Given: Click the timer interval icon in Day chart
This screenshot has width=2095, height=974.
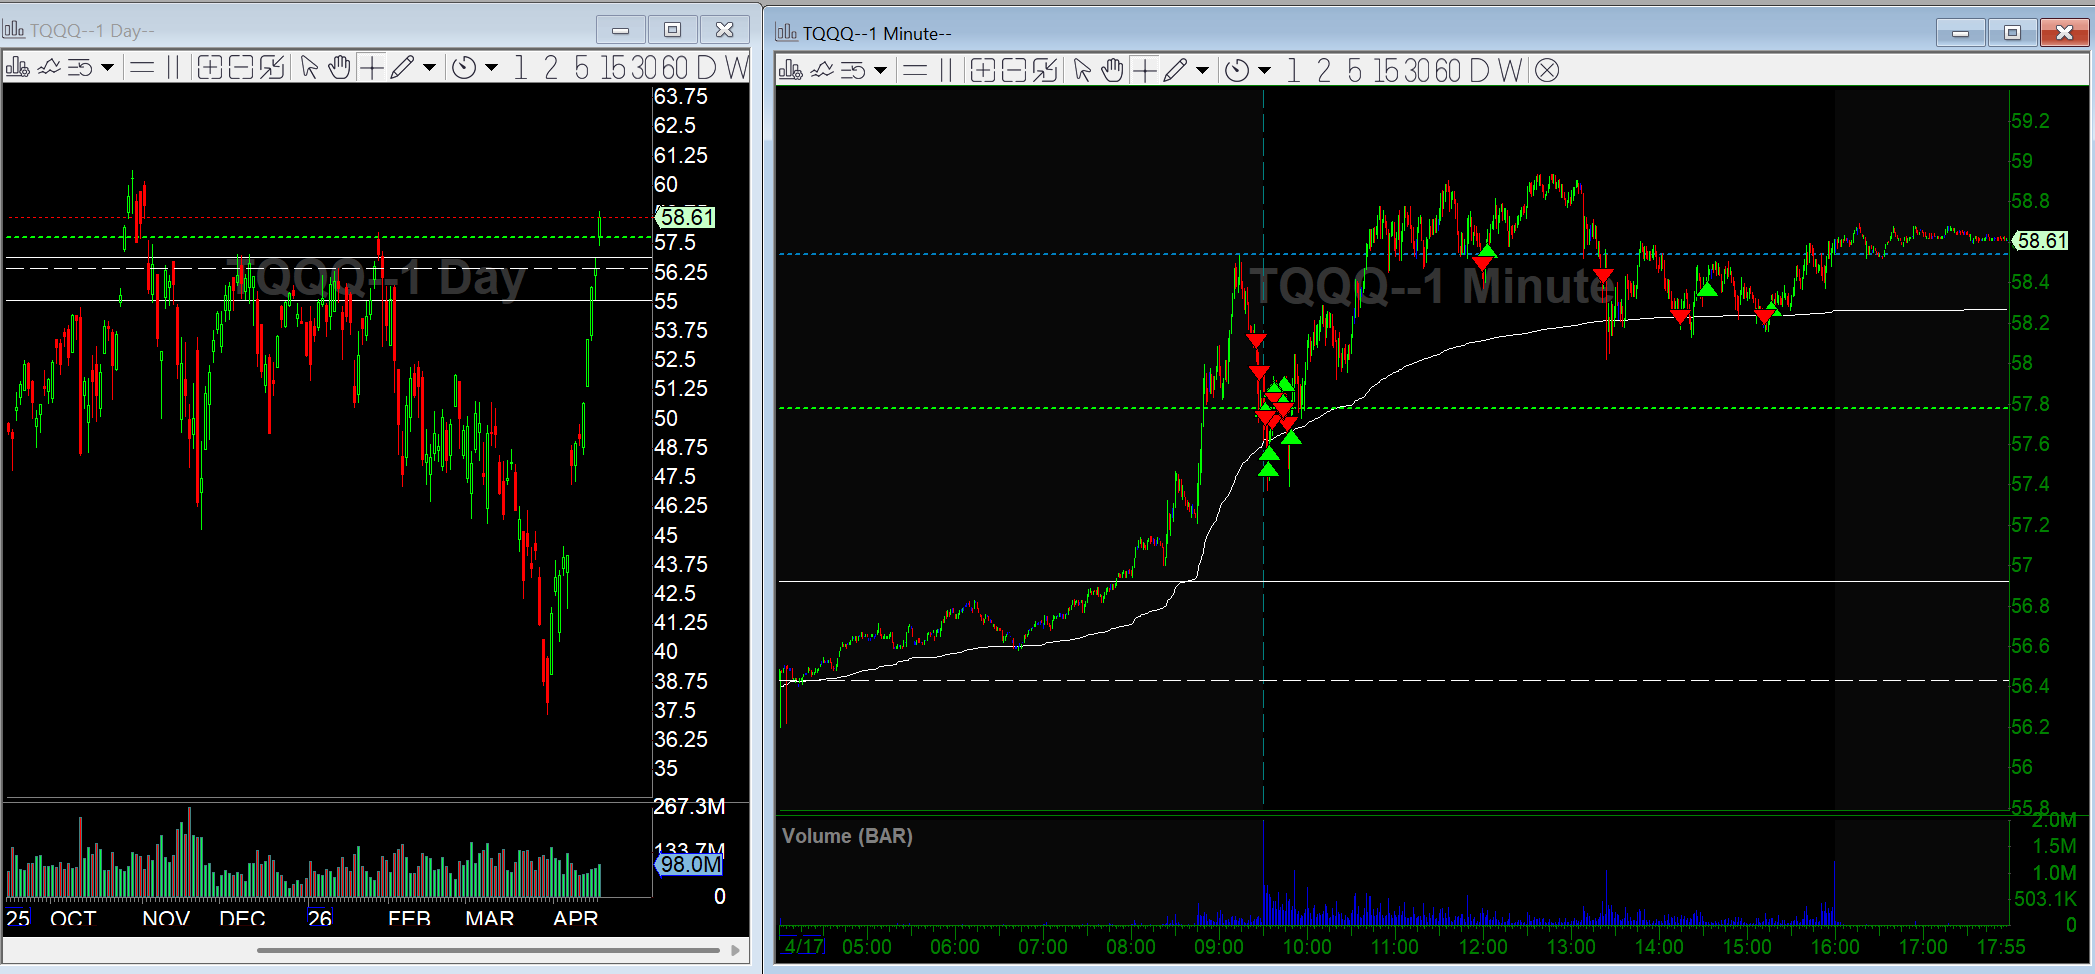Looking at the screenshot, I should click(x=463, y=68).
